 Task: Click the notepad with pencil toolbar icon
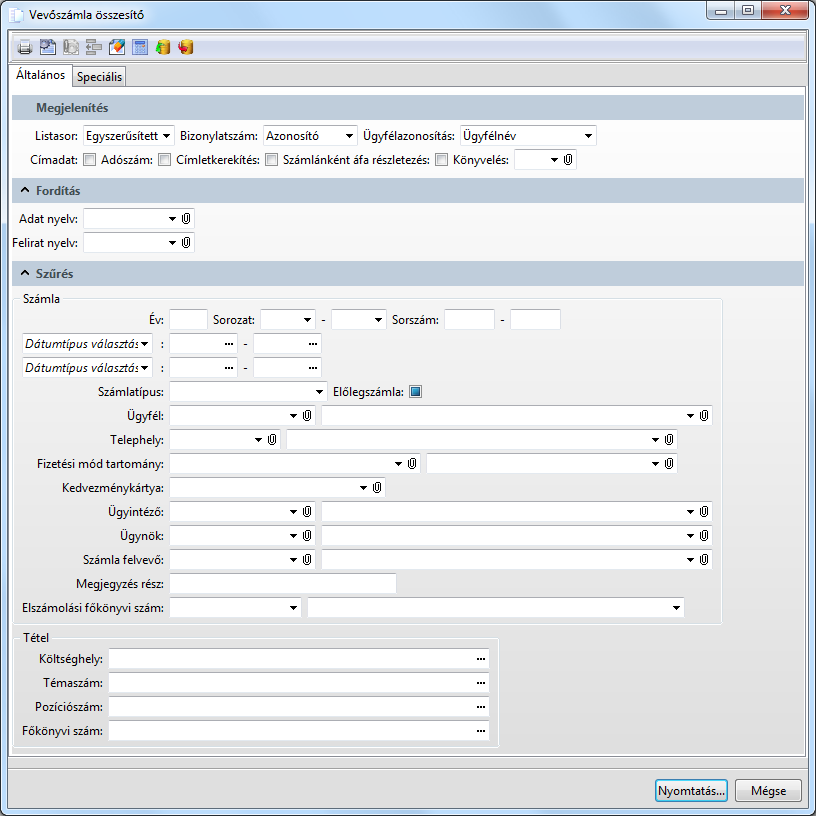click(x=117, y=47)
